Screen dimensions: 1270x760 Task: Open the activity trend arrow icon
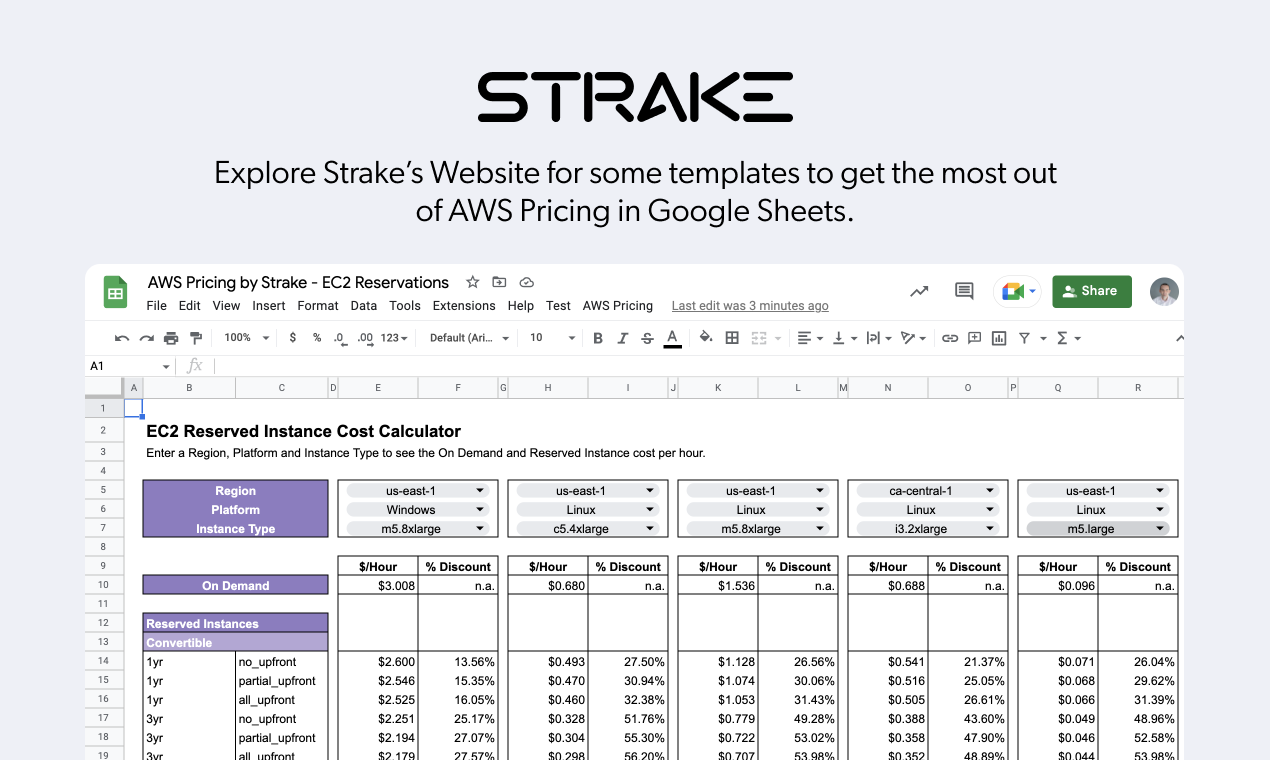919,291
